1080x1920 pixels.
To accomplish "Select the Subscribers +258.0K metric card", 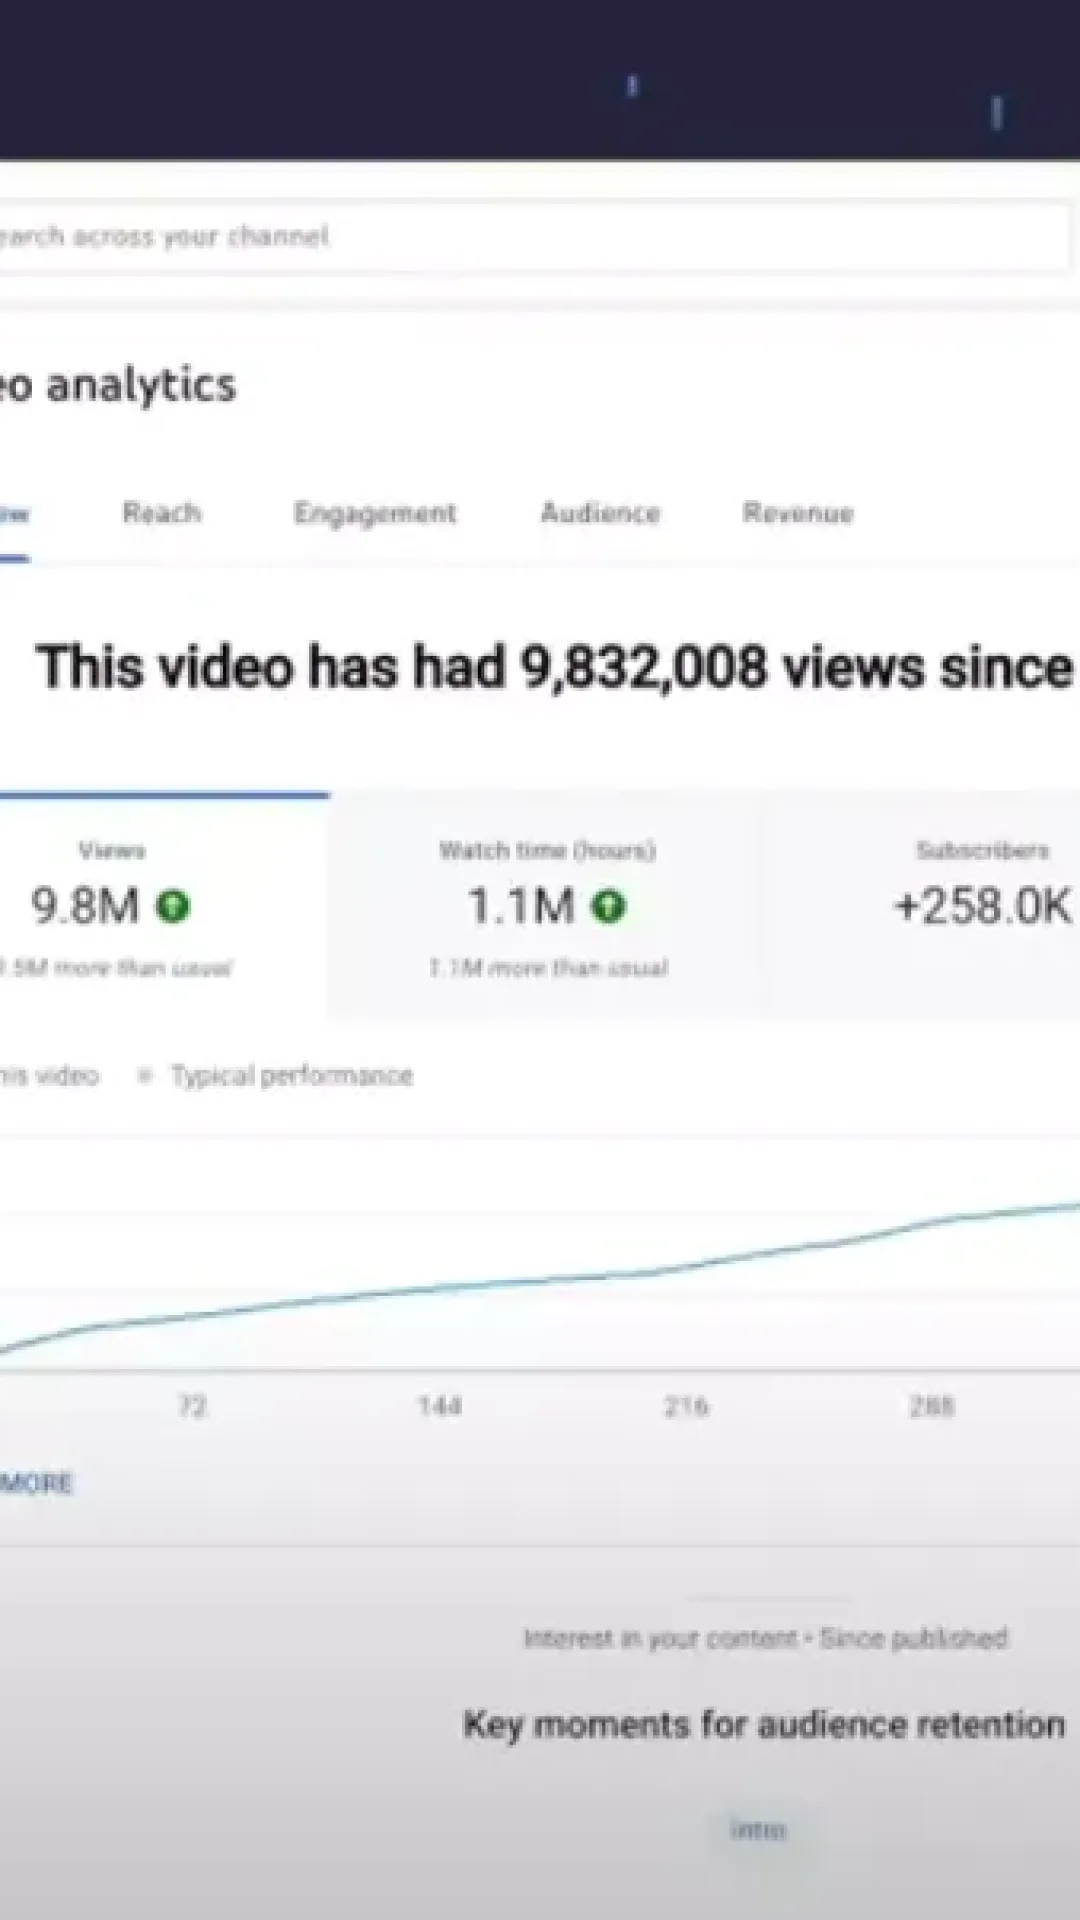I will pos(922,907).
